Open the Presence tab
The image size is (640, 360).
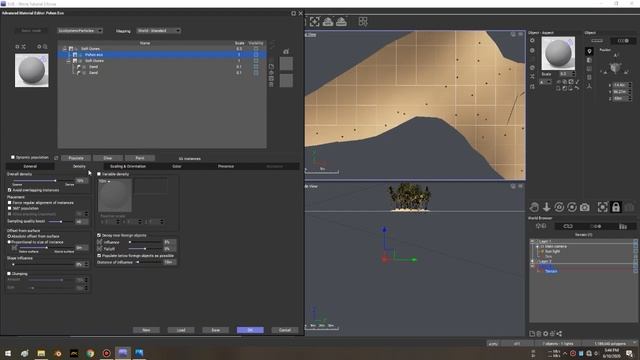pos(226,167)
